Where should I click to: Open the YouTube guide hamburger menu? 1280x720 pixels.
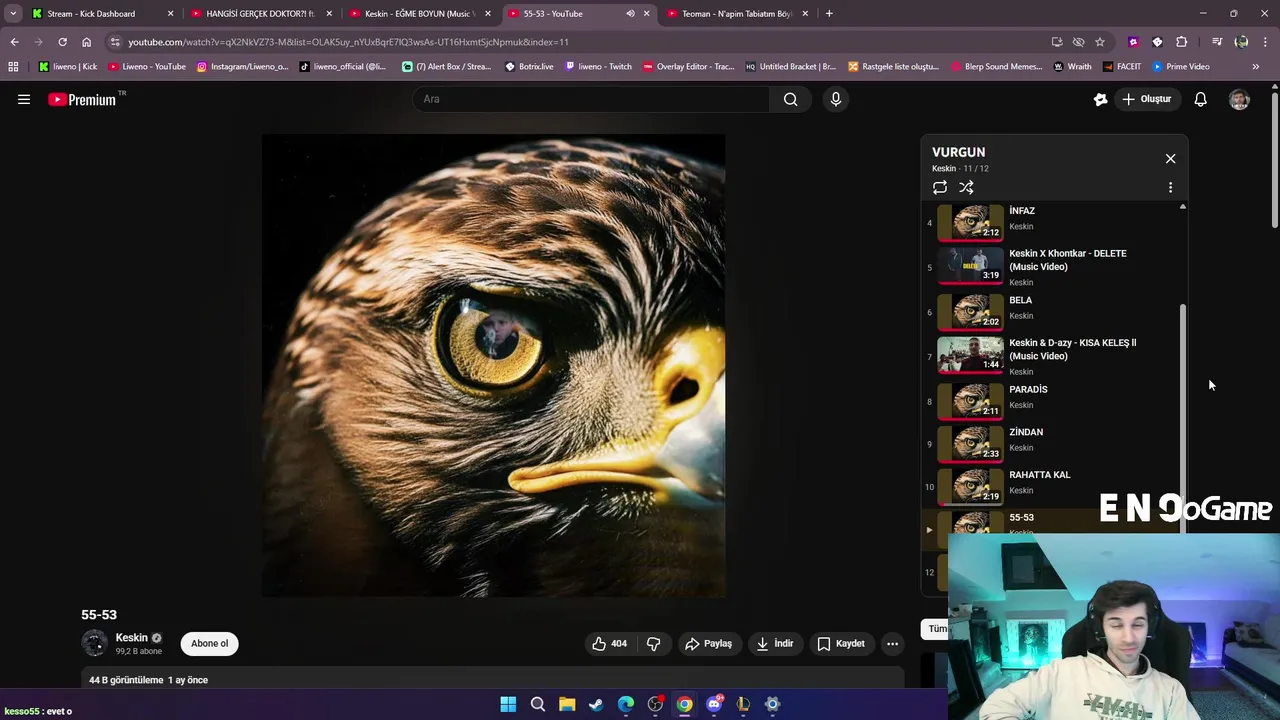point(24,99)
